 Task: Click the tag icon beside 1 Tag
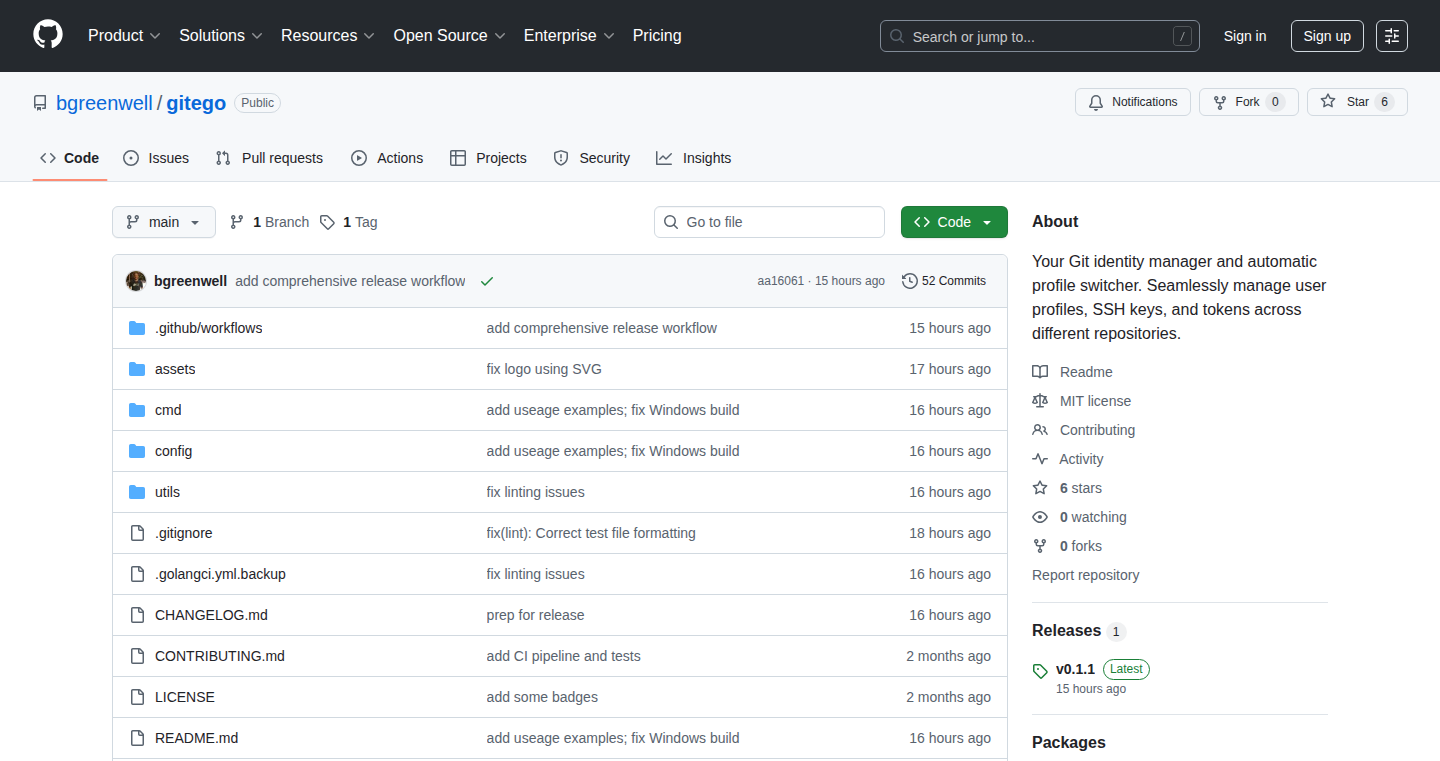[327, 222]
